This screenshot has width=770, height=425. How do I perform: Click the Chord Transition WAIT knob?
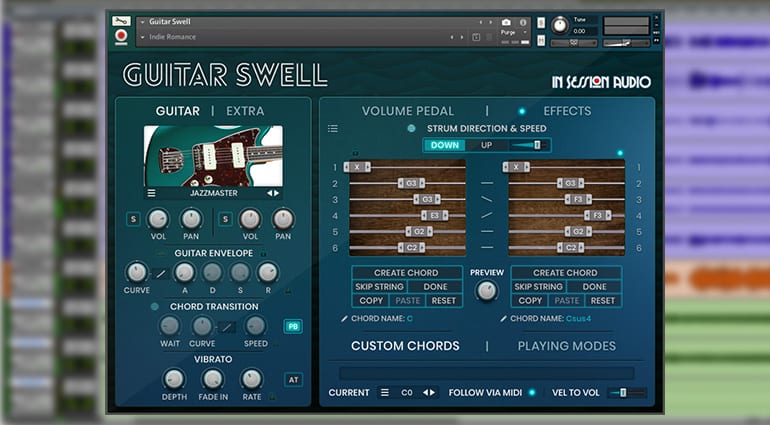169,325
